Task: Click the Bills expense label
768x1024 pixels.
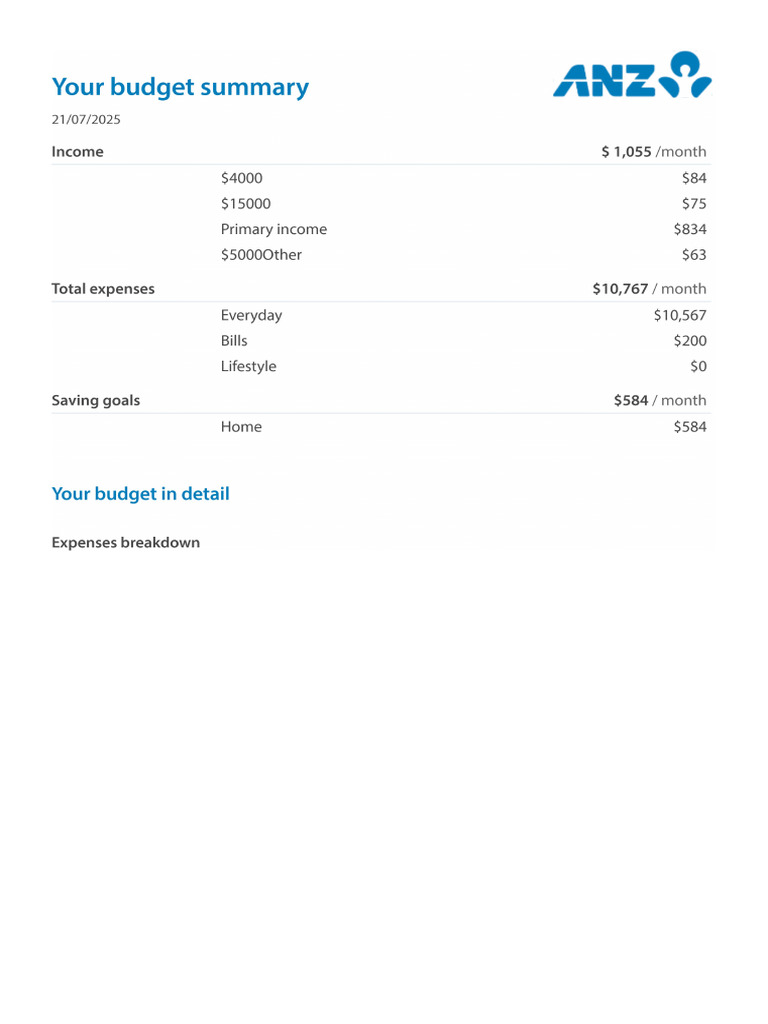Action: tap(234, 341)
